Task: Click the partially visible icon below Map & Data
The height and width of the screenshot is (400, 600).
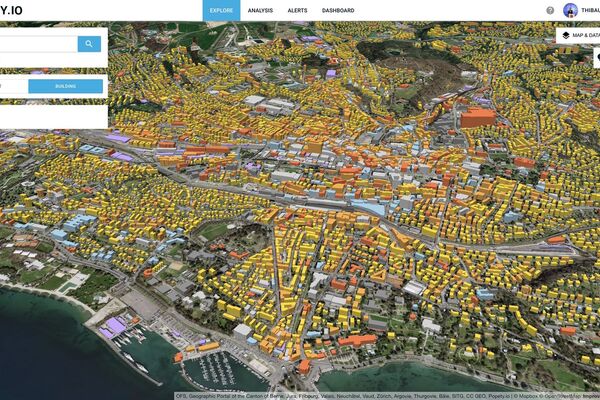Action: (x=597, y=58)
